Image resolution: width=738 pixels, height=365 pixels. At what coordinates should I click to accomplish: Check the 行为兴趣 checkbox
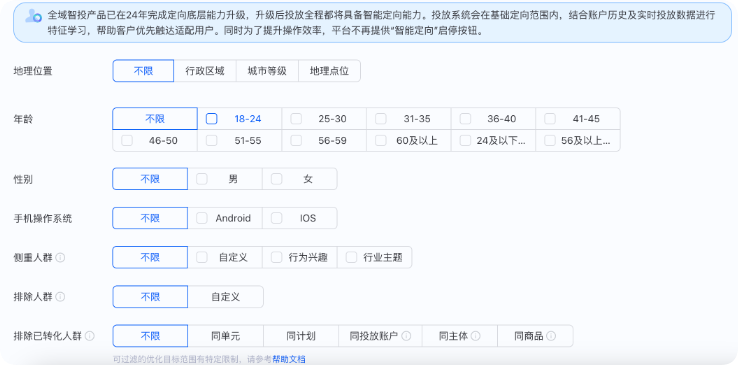pyautogui.click(x=277, y=257)
